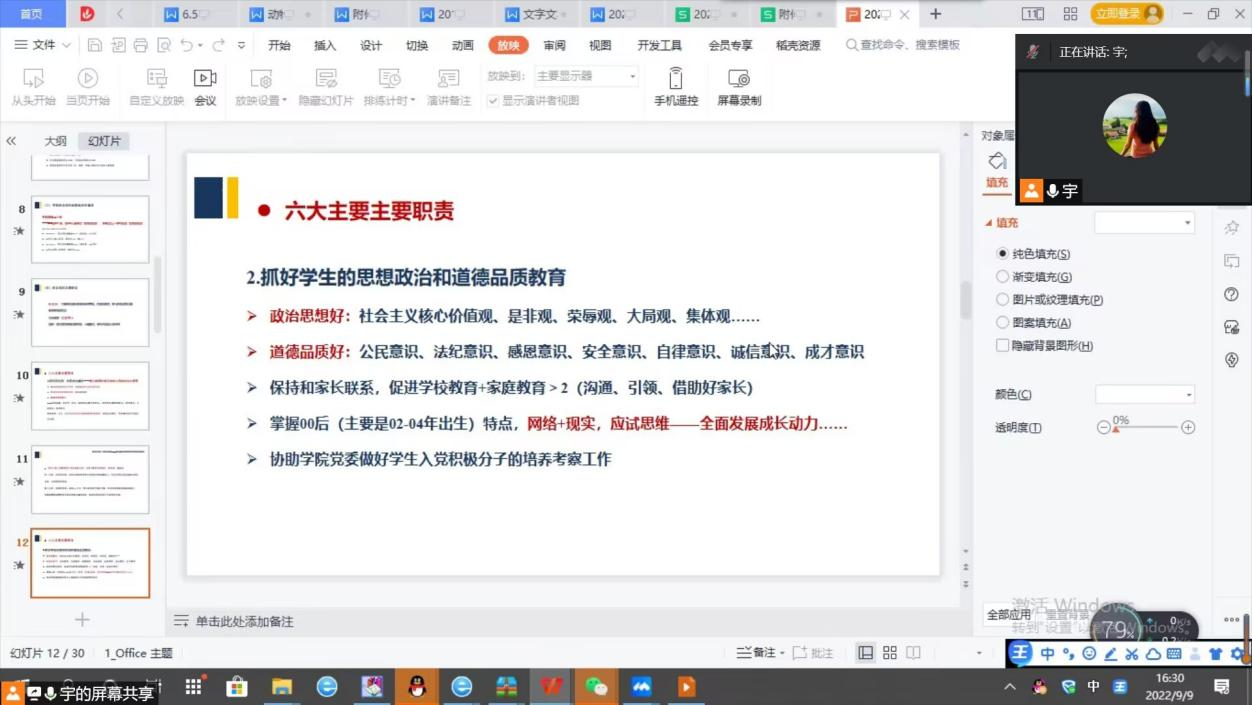Screen dimensions: 1252x705
Task: Click the 当页开始 play from current slide icon
Action: (88, 87)
